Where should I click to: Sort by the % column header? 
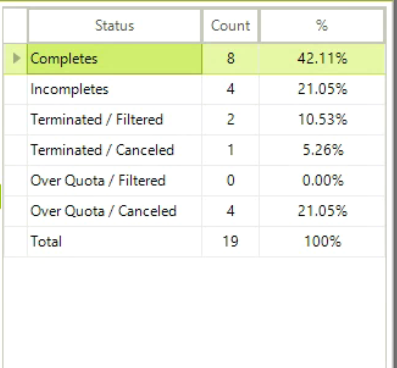(x=322, y=26)
